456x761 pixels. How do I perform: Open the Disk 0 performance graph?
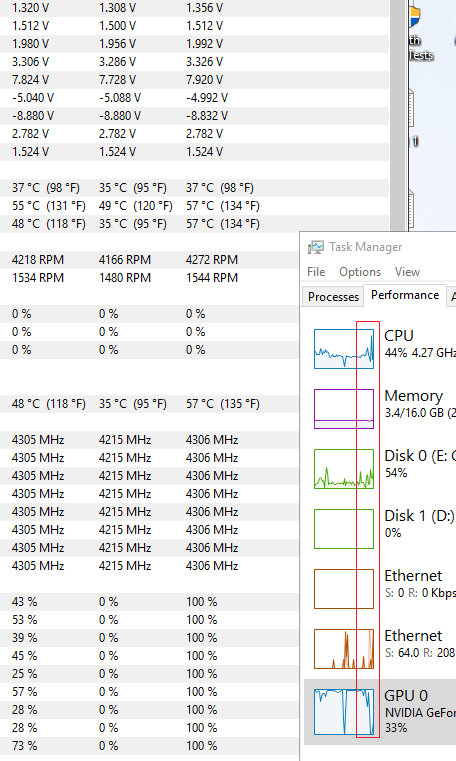point(344,469)
